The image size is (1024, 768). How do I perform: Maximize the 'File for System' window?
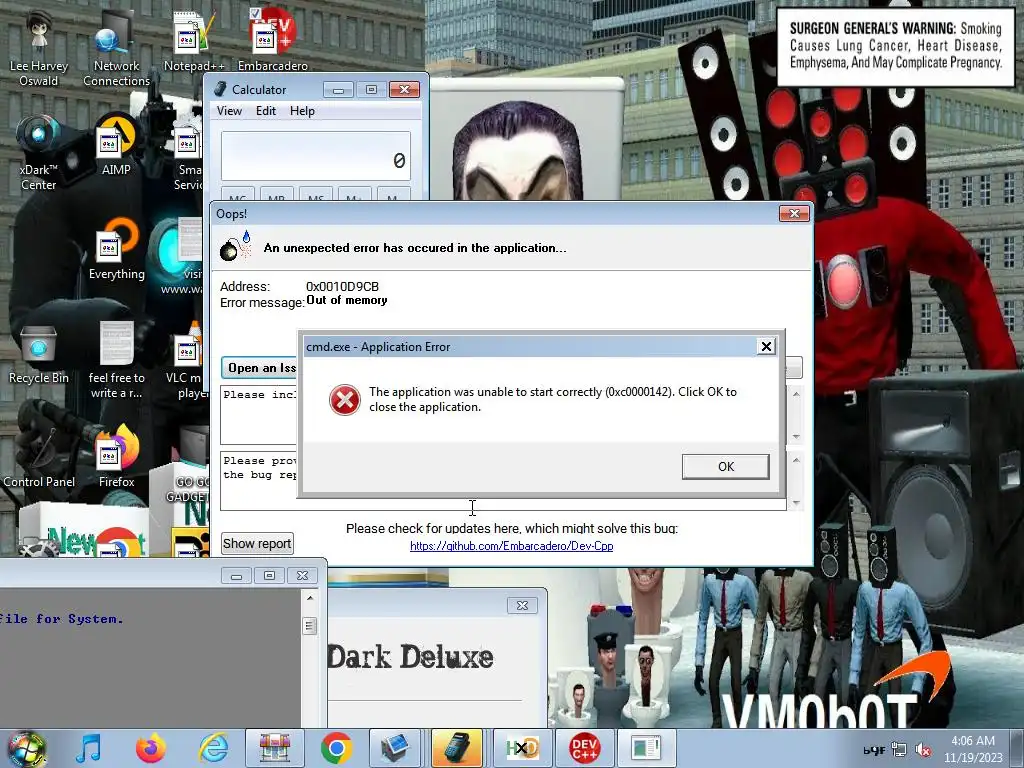click(269, 575)
